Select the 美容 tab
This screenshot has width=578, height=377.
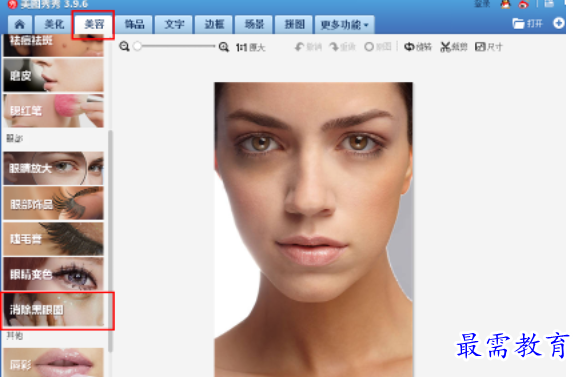(94, 24)
